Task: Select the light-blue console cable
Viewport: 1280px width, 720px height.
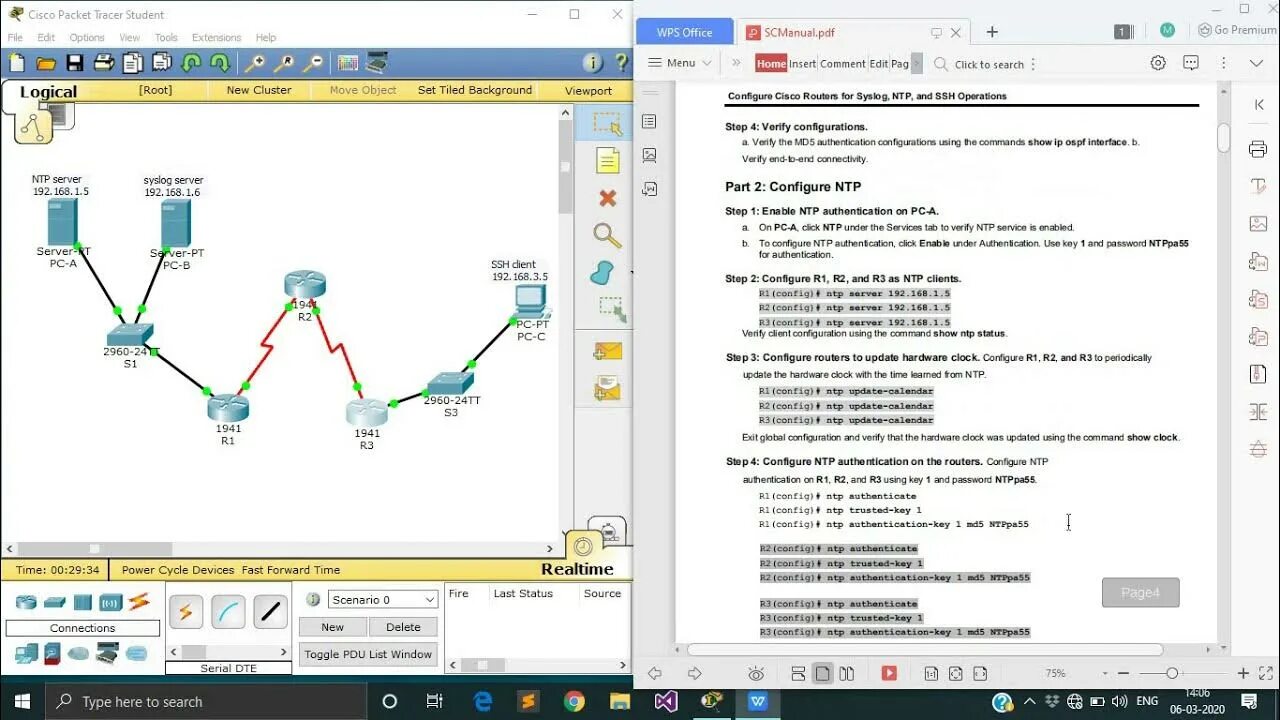Action: click(x=228, y=612)
